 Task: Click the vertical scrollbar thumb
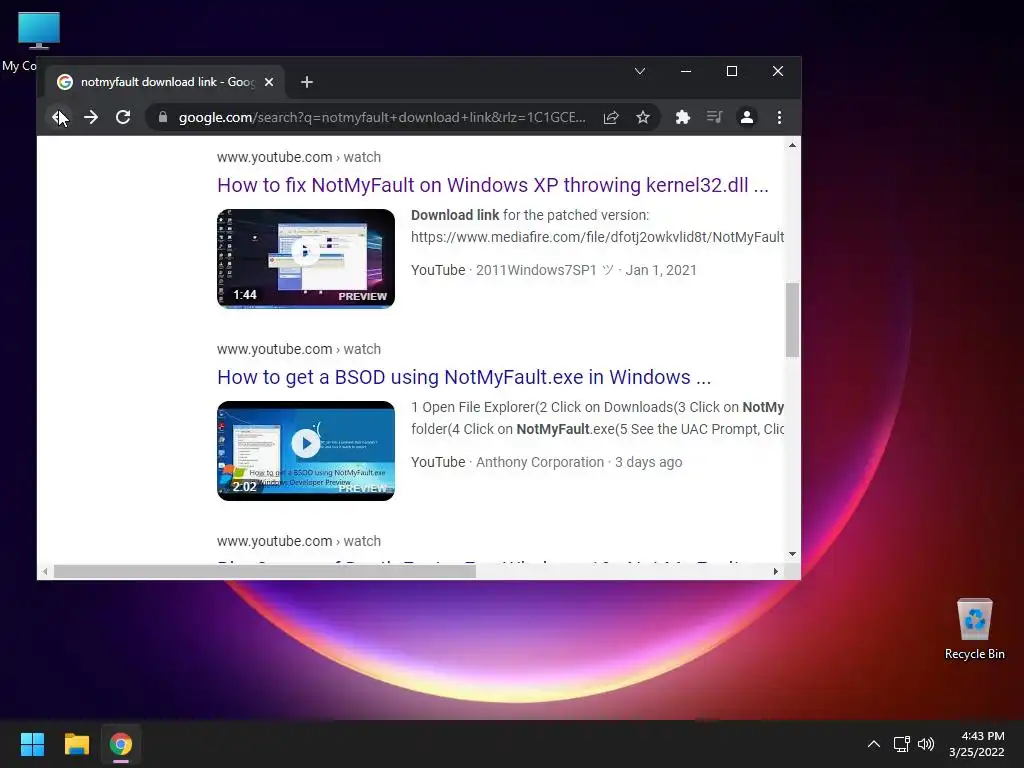(792, 320)
